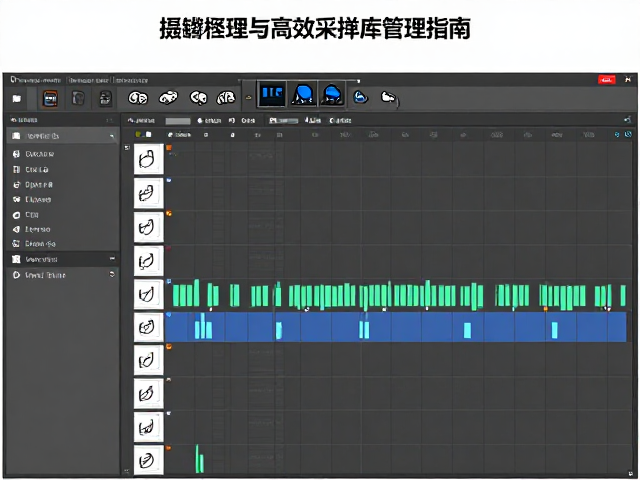Select the small green clip in the bottom track
Image resolution: width=640 pixels, height=480 pixels.
(199, 459)
